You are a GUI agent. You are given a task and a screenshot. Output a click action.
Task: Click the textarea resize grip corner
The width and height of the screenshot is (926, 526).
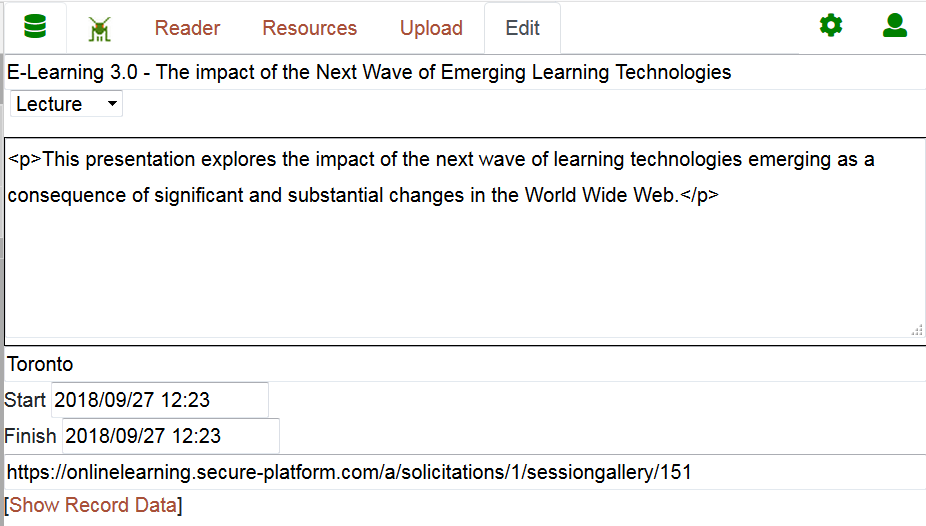[917, 330]
